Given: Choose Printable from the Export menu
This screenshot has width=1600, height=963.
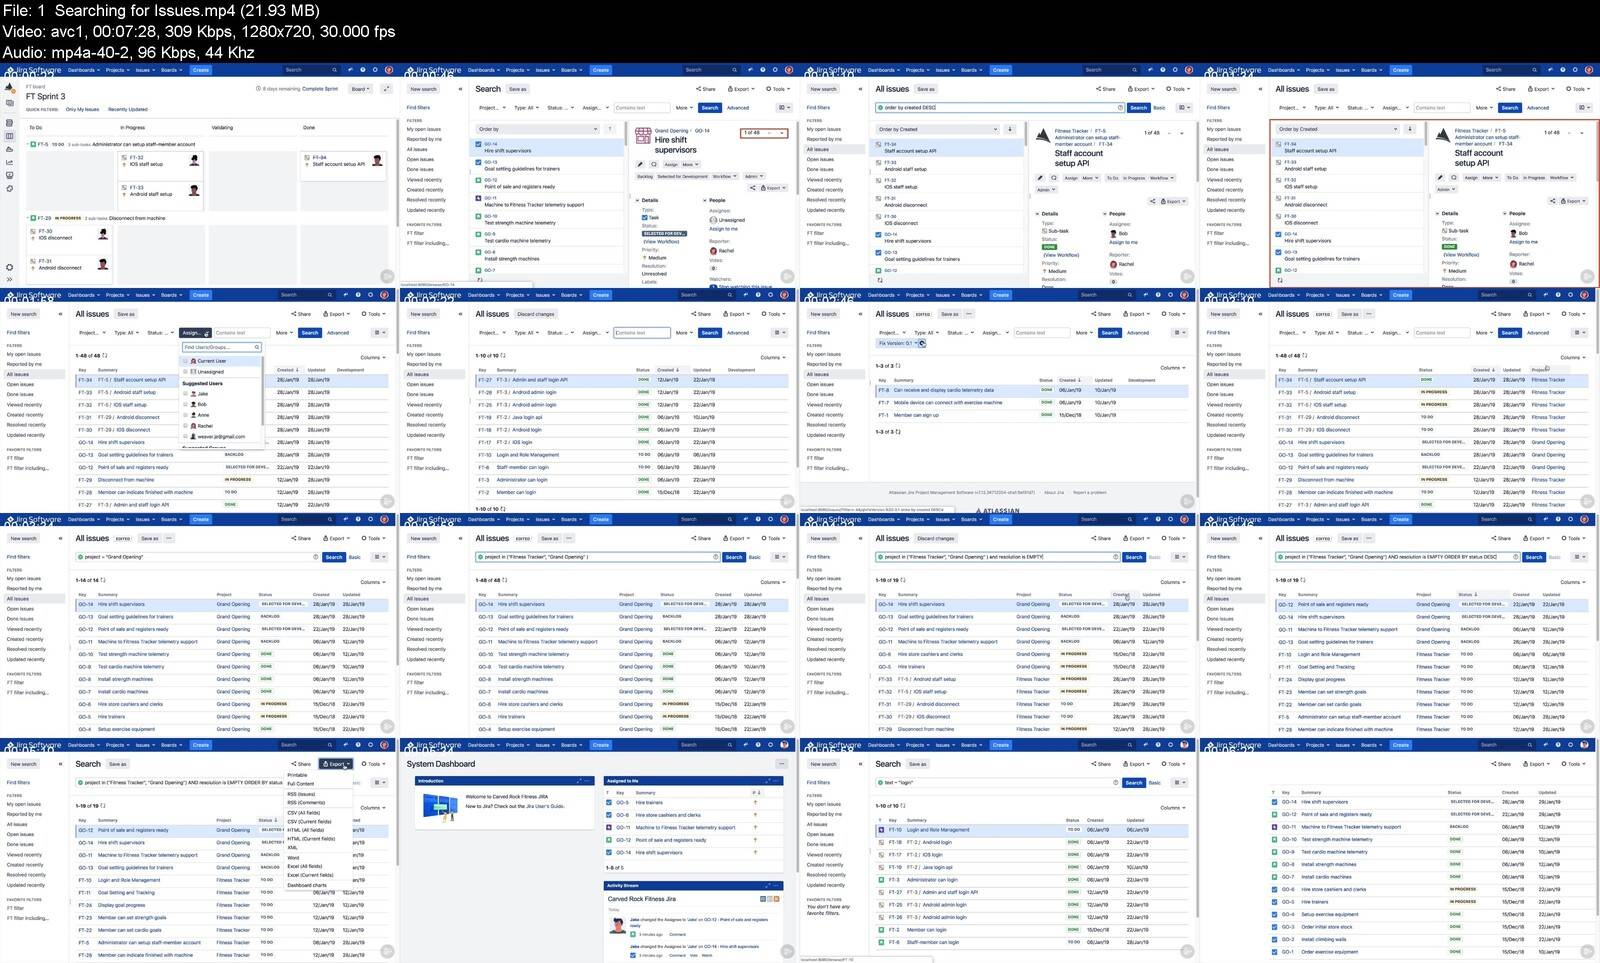Looking at the screenshot, I should click(298, 775).
